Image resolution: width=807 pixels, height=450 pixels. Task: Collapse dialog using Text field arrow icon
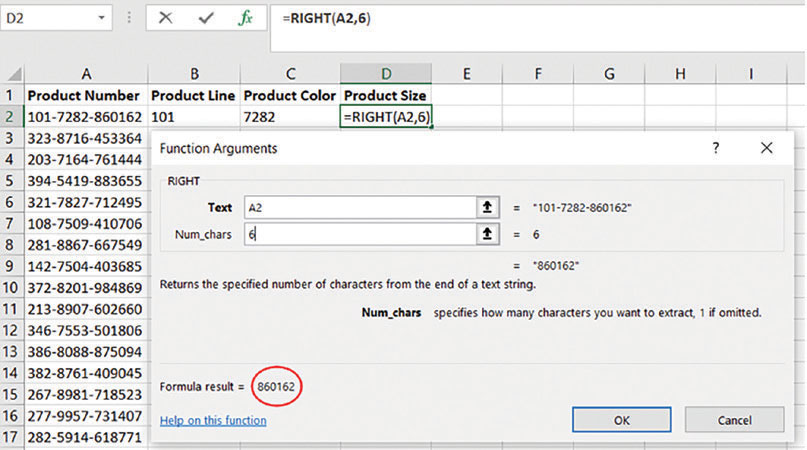click(487, 207)
